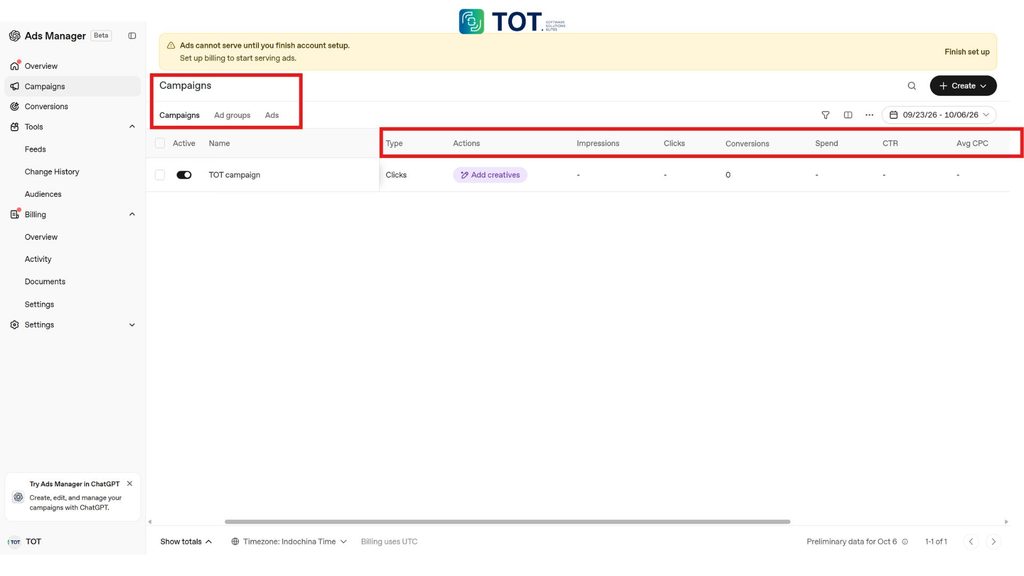This screenshot has width=1024, height=576.
Task: Click the Settings gear icon
Action: coord(14,325)
